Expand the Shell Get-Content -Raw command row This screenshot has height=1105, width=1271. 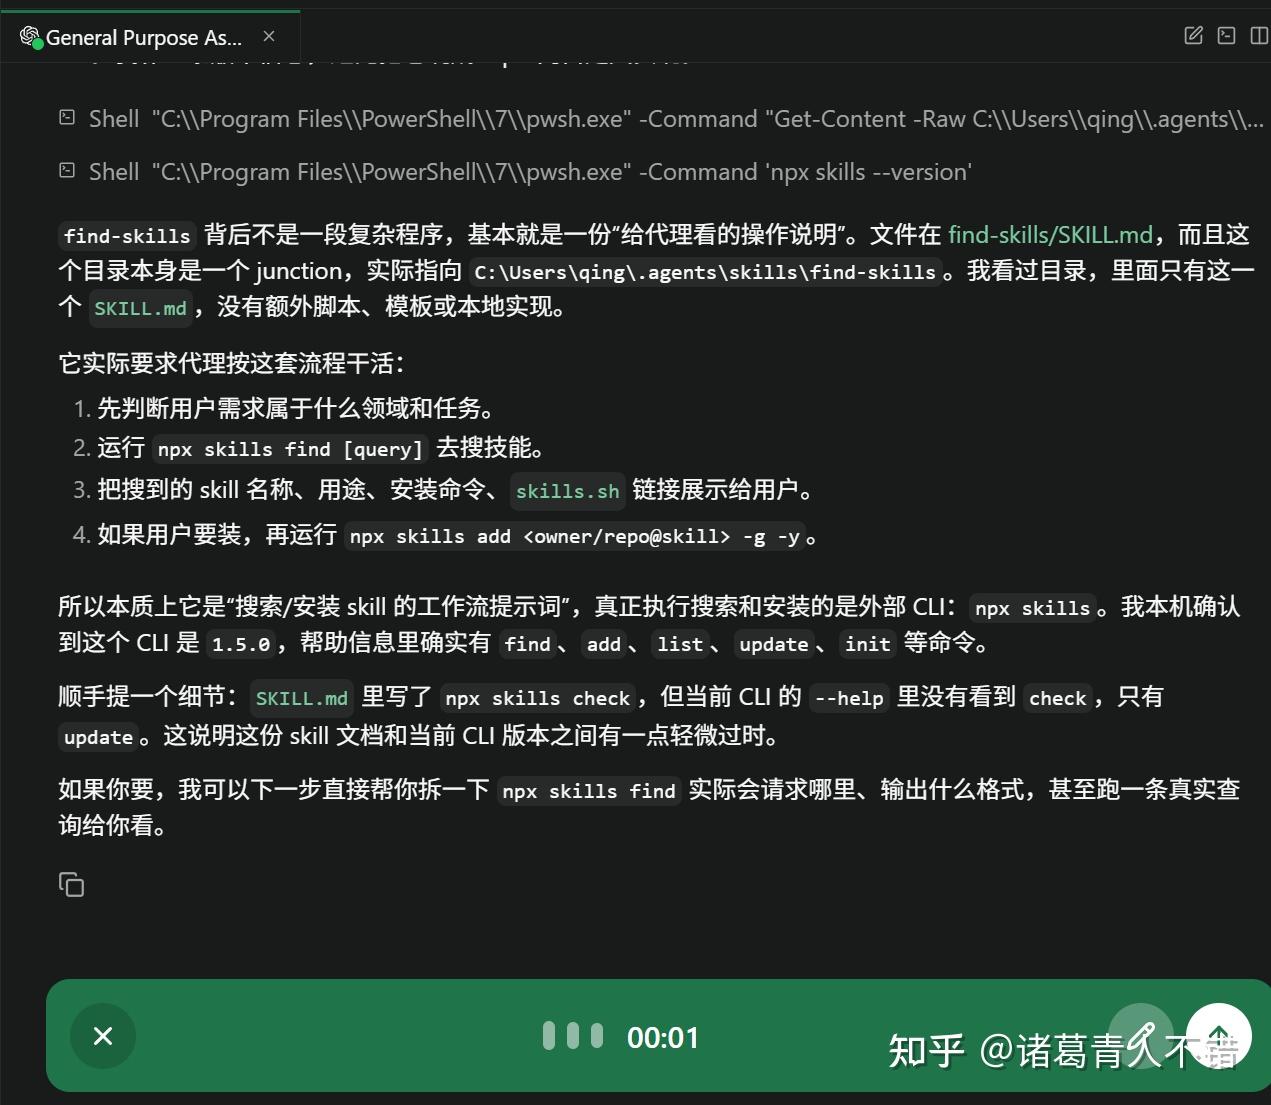pyautogui.click(x=660, y=119)
